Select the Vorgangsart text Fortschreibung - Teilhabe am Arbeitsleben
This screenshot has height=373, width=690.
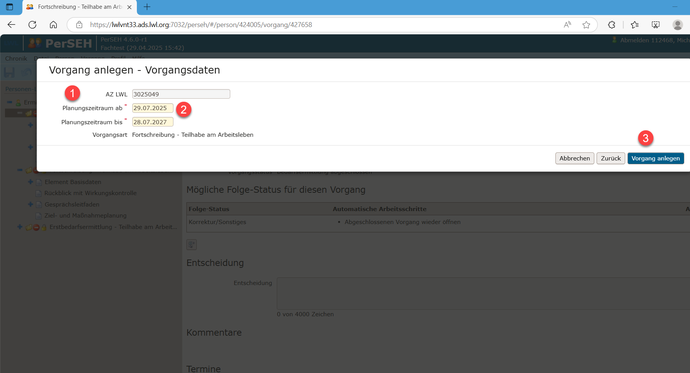tap(193, 135)
